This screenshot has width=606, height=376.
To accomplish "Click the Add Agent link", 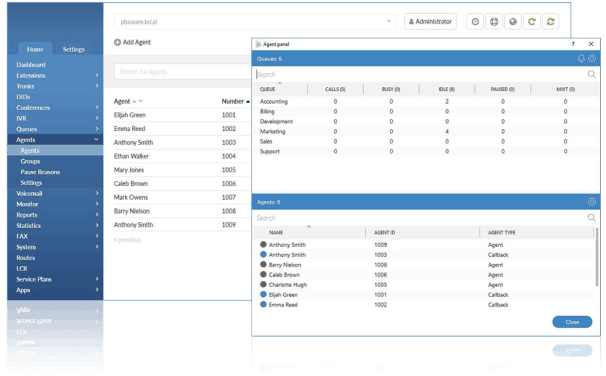I will coord(132,42).
